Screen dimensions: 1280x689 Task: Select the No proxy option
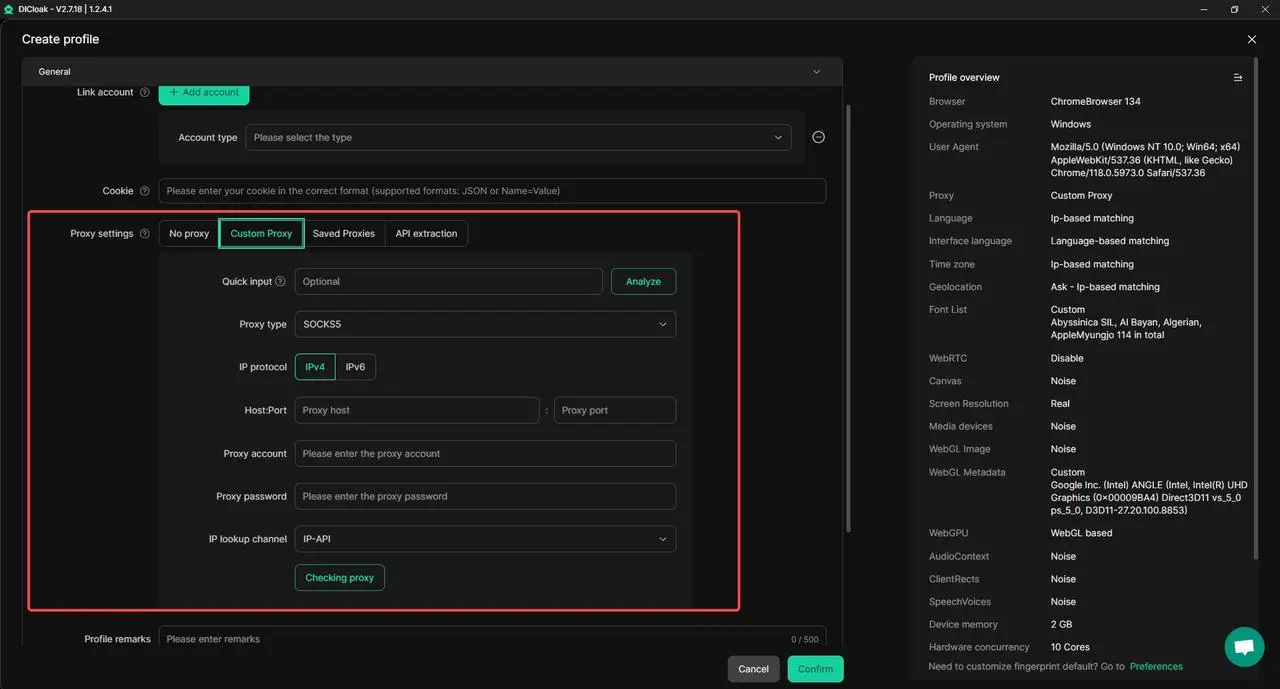[189, 234]
